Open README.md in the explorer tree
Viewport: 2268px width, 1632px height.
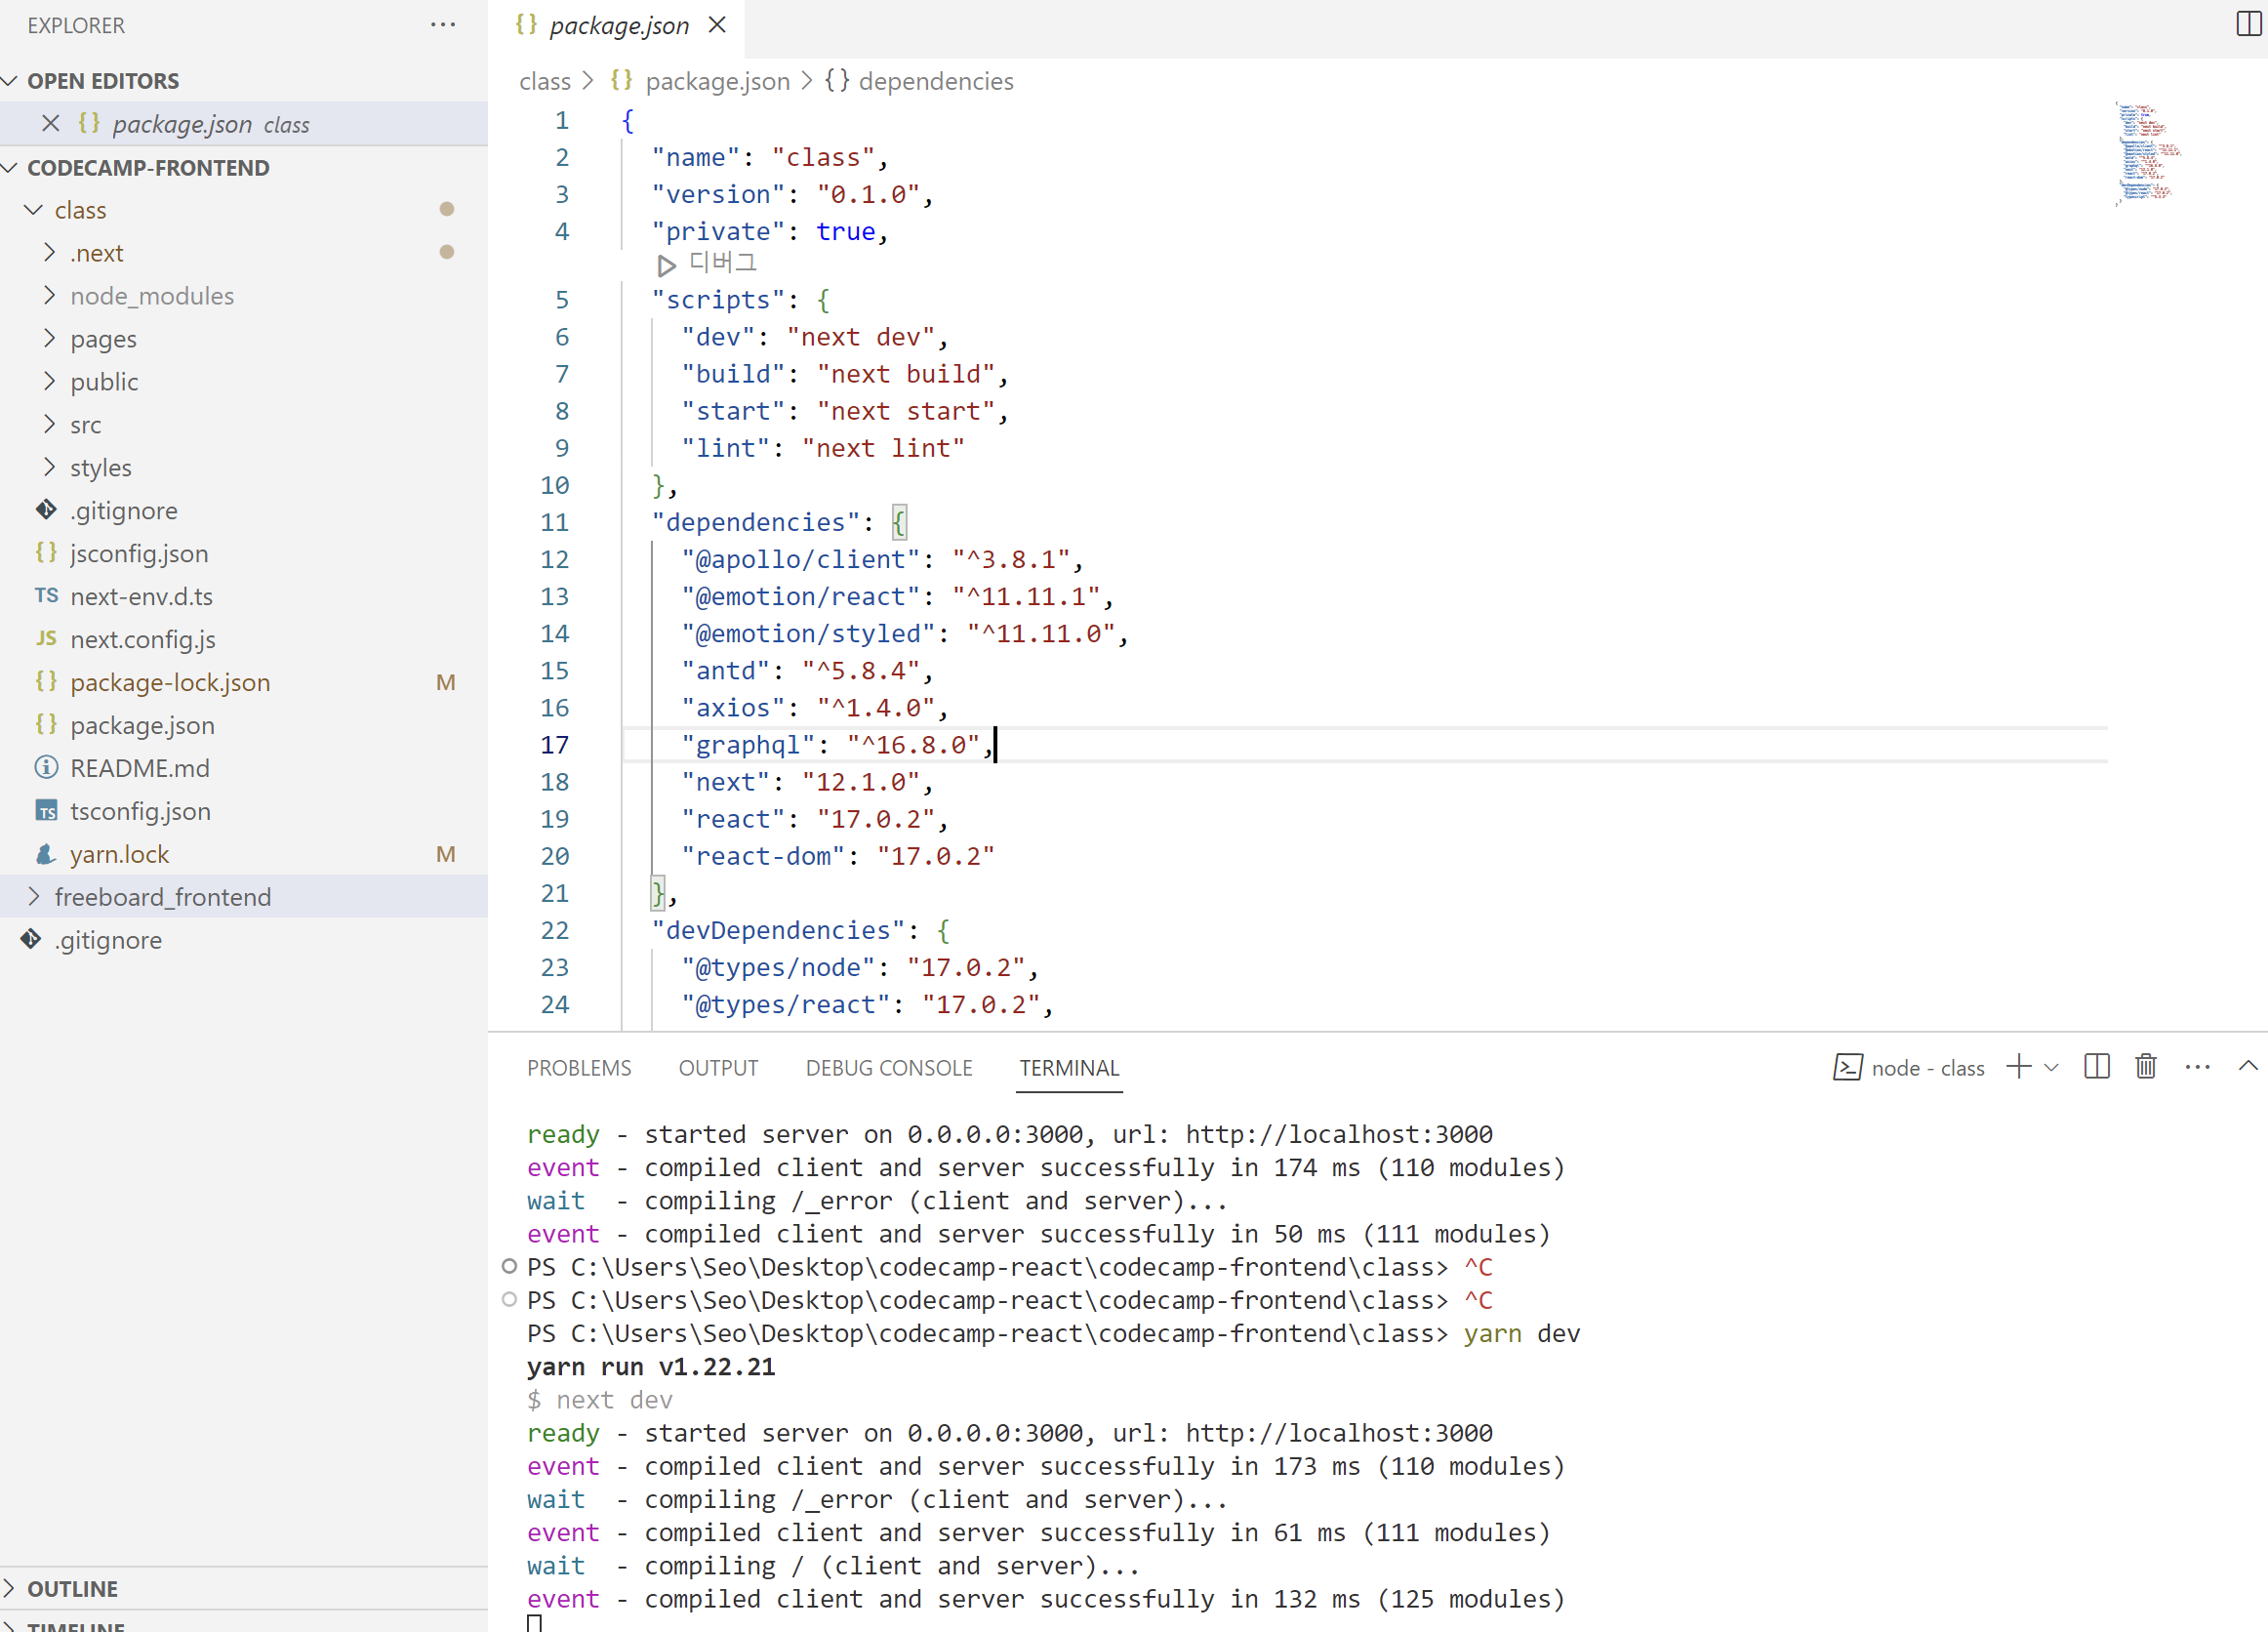[x=139, y=768]
